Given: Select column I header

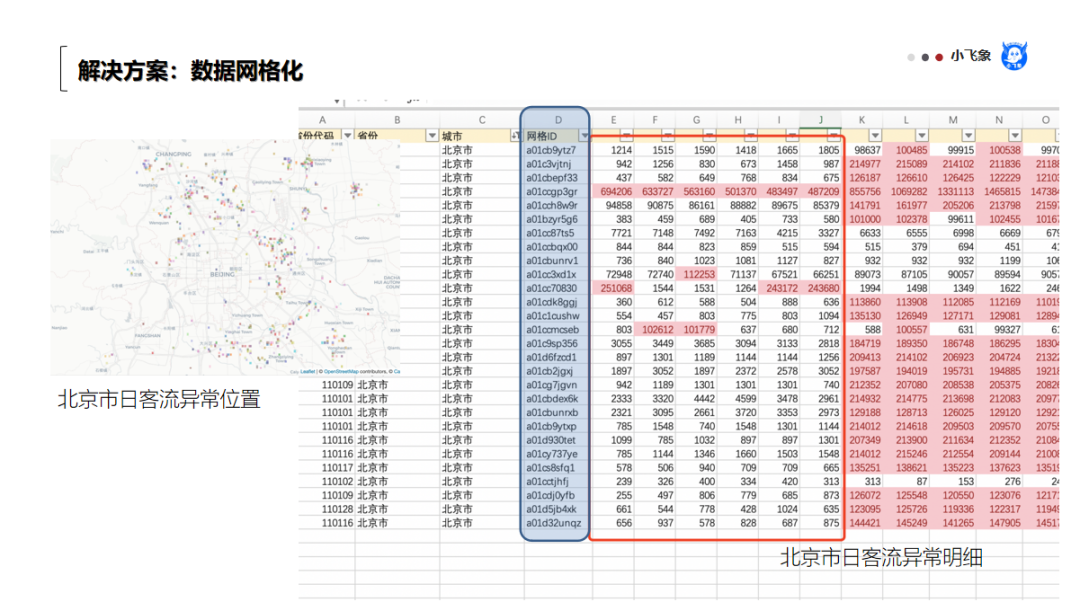Looking at the screenshot, I should tap(779, 120).
